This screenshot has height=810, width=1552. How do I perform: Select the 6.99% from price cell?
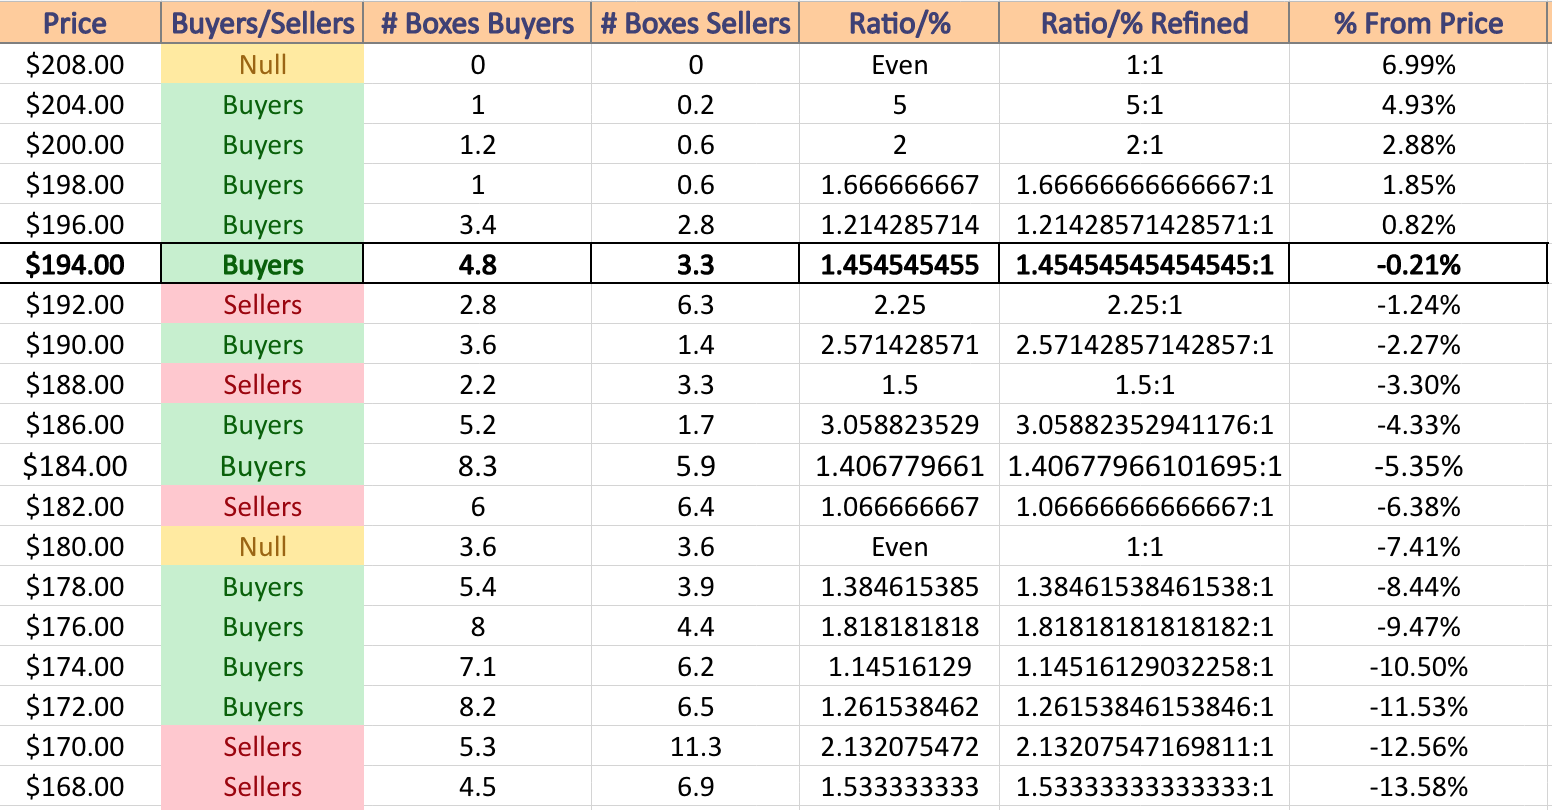point(1418,65)
